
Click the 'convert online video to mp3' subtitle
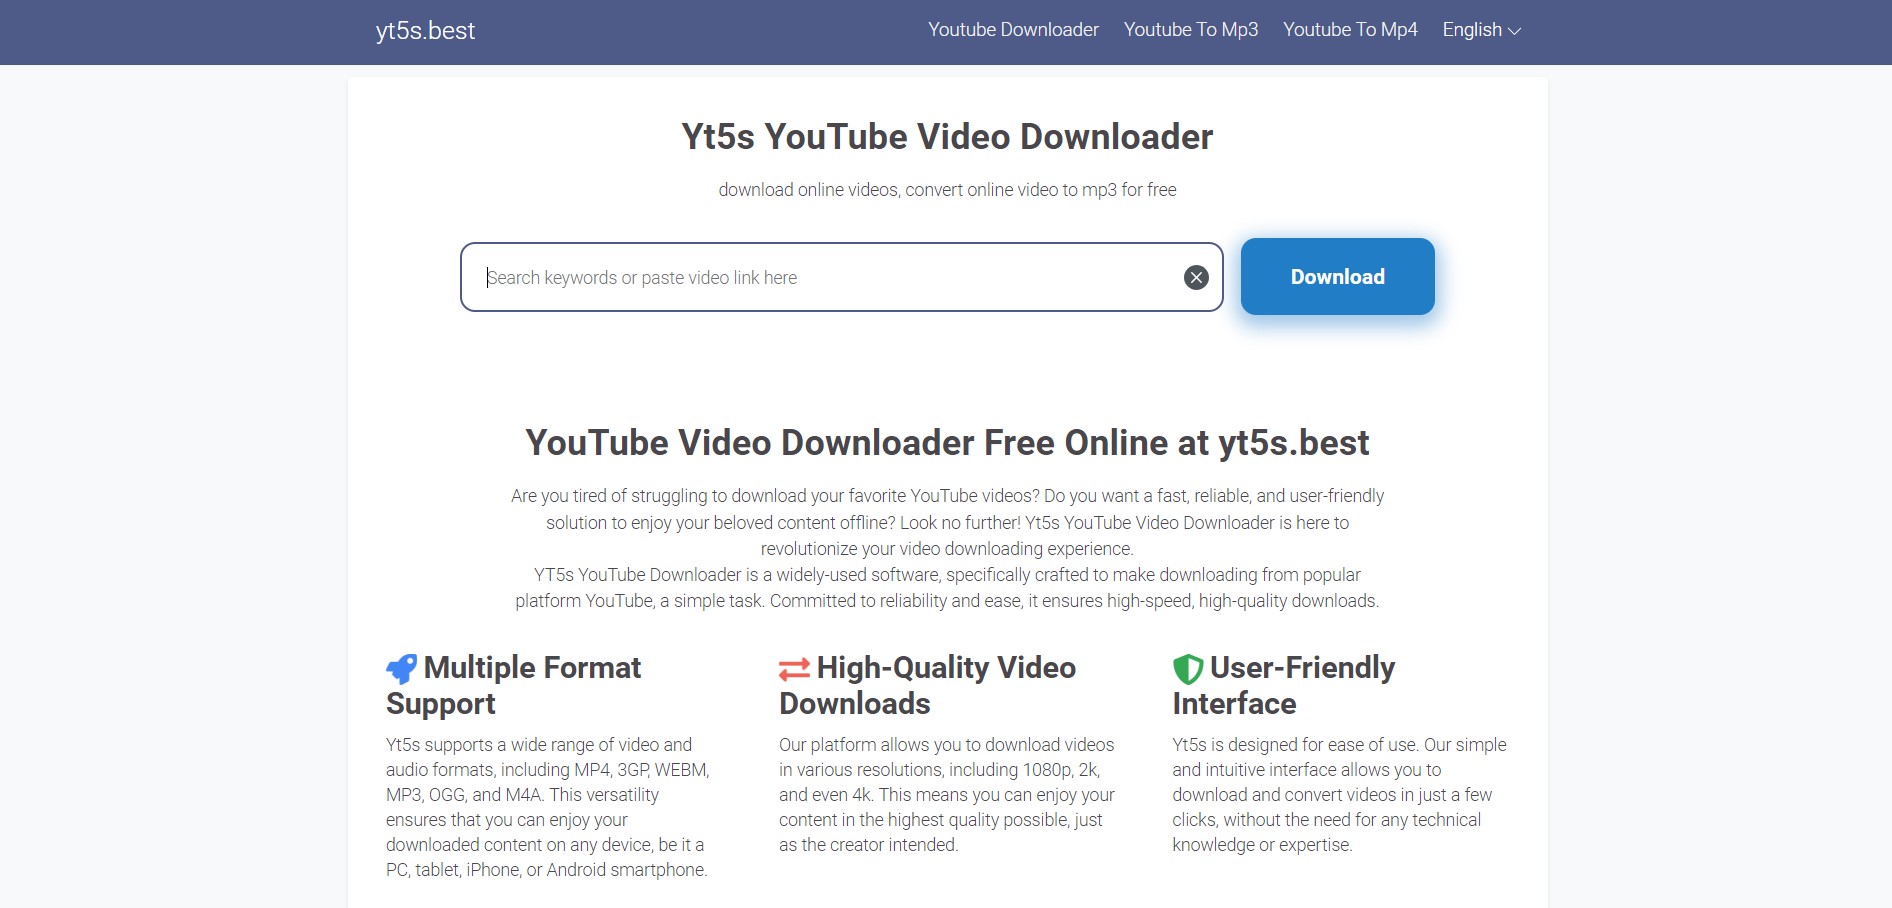(x=947, y=190)
